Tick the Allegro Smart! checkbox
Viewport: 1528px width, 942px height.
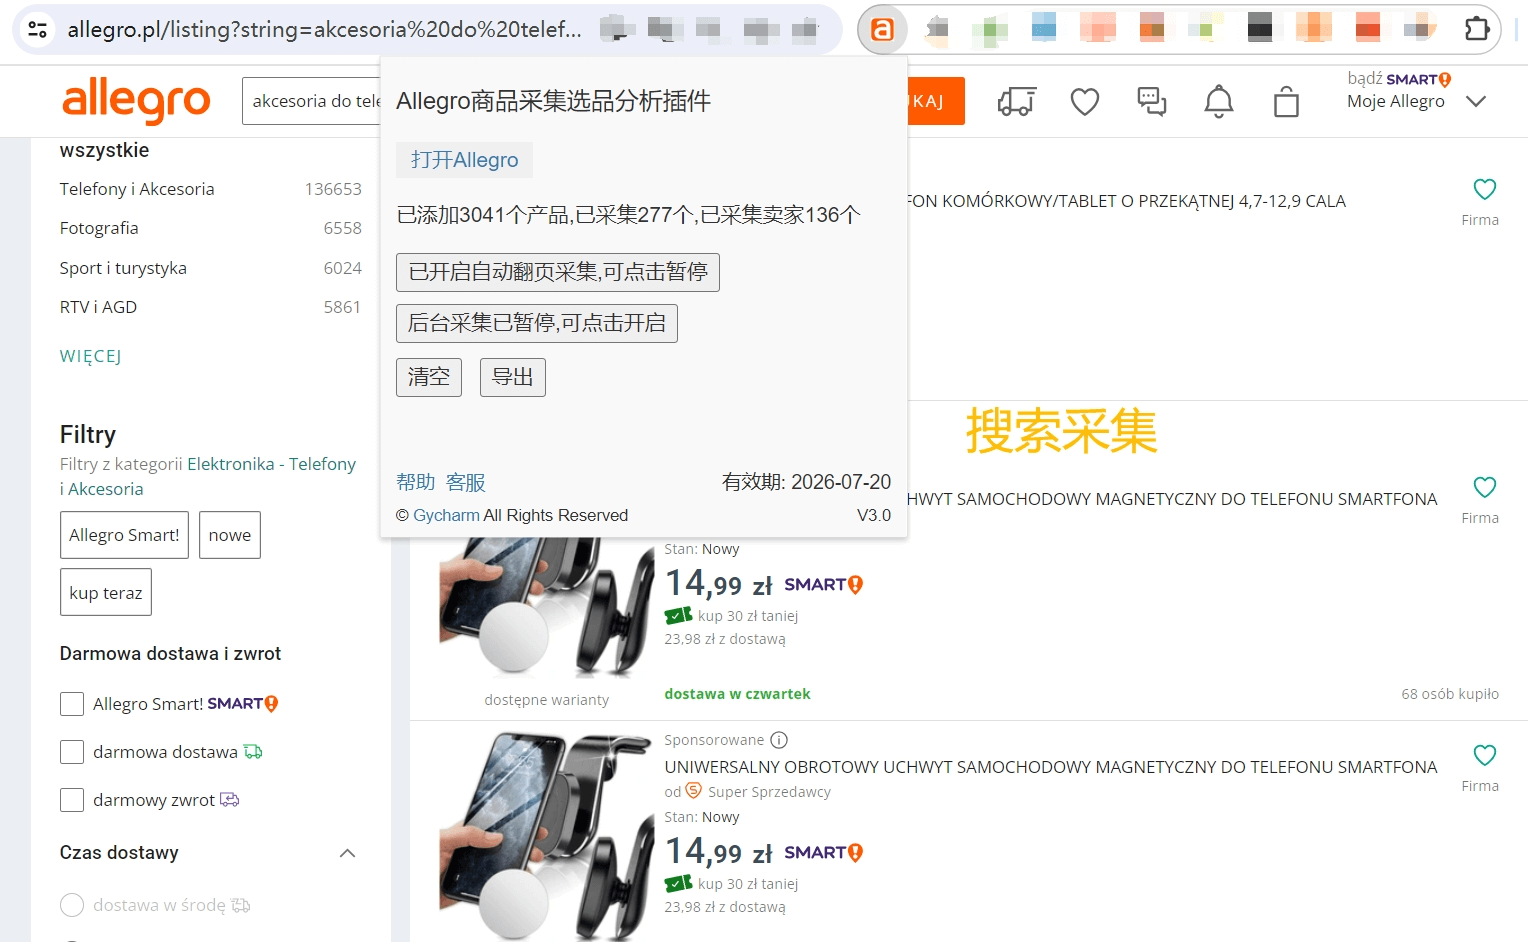click(x=72, y=704)
